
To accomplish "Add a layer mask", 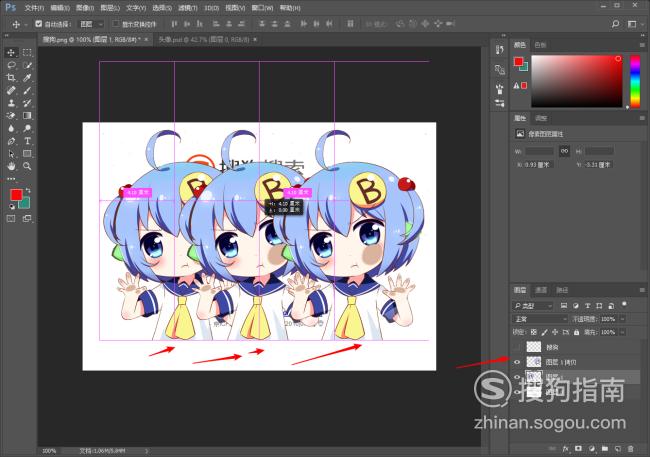I will (x=579, y=449).
